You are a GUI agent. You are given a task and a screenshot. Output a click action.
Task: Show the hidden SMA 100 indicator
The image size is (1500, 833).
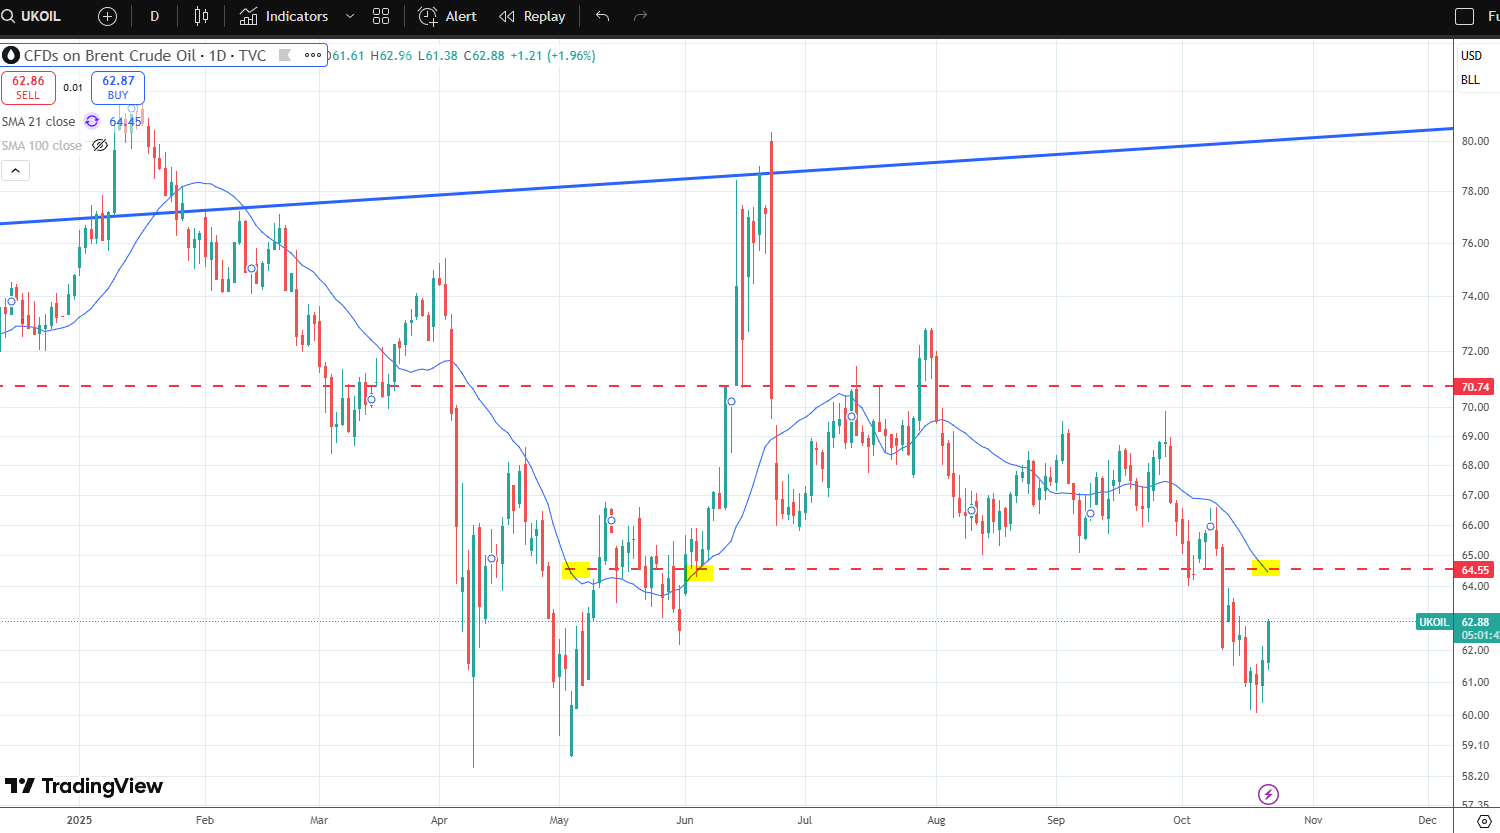100,145
